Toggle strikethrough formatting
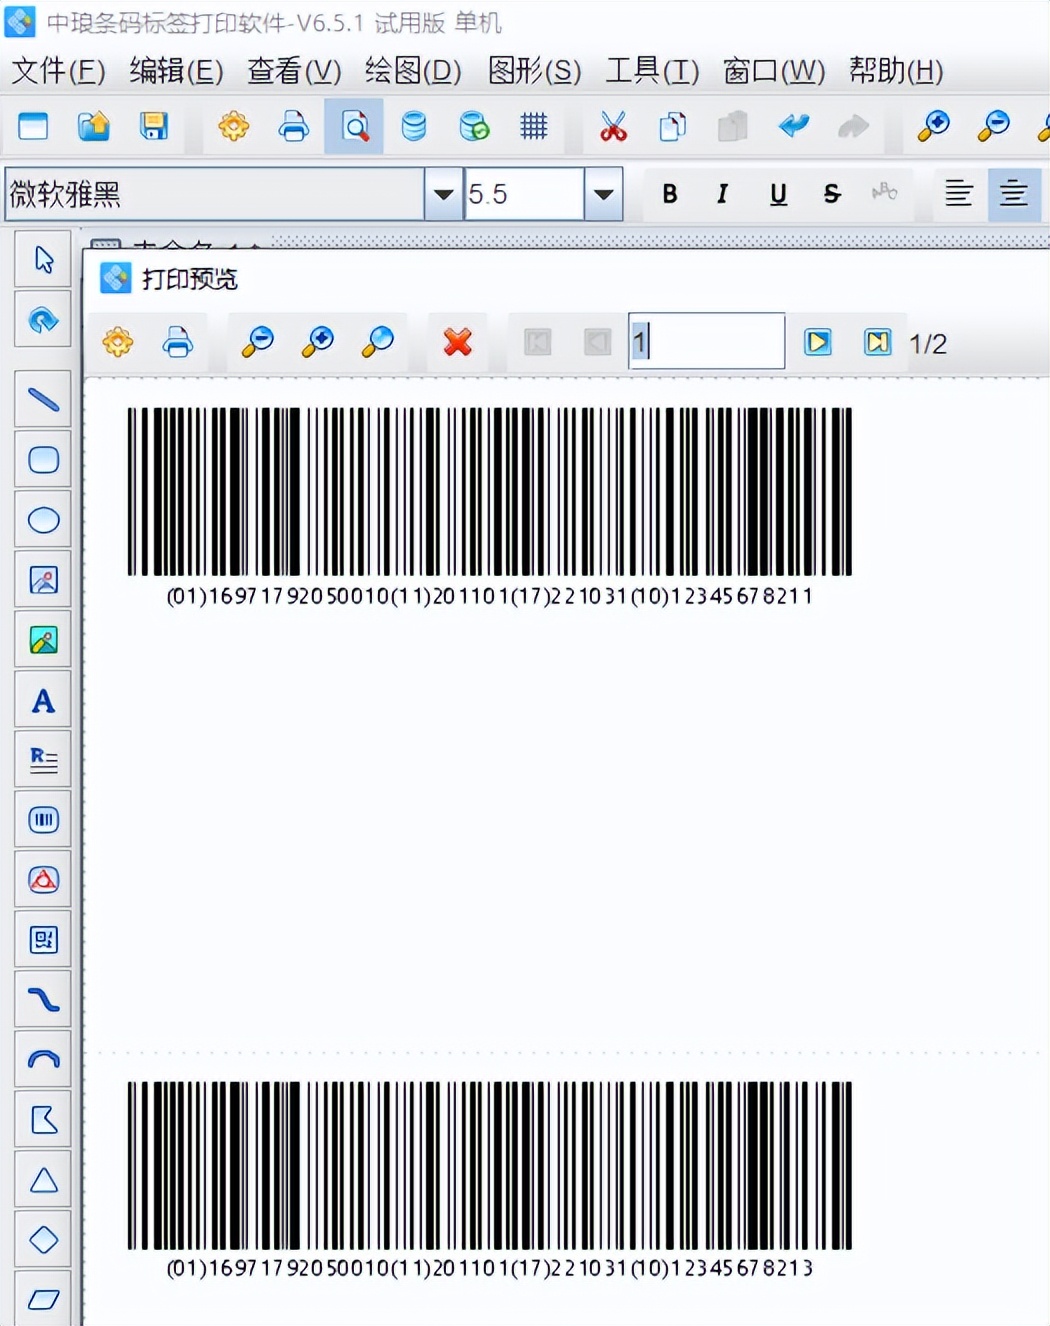The image size is (1050, 1326). 832,194
